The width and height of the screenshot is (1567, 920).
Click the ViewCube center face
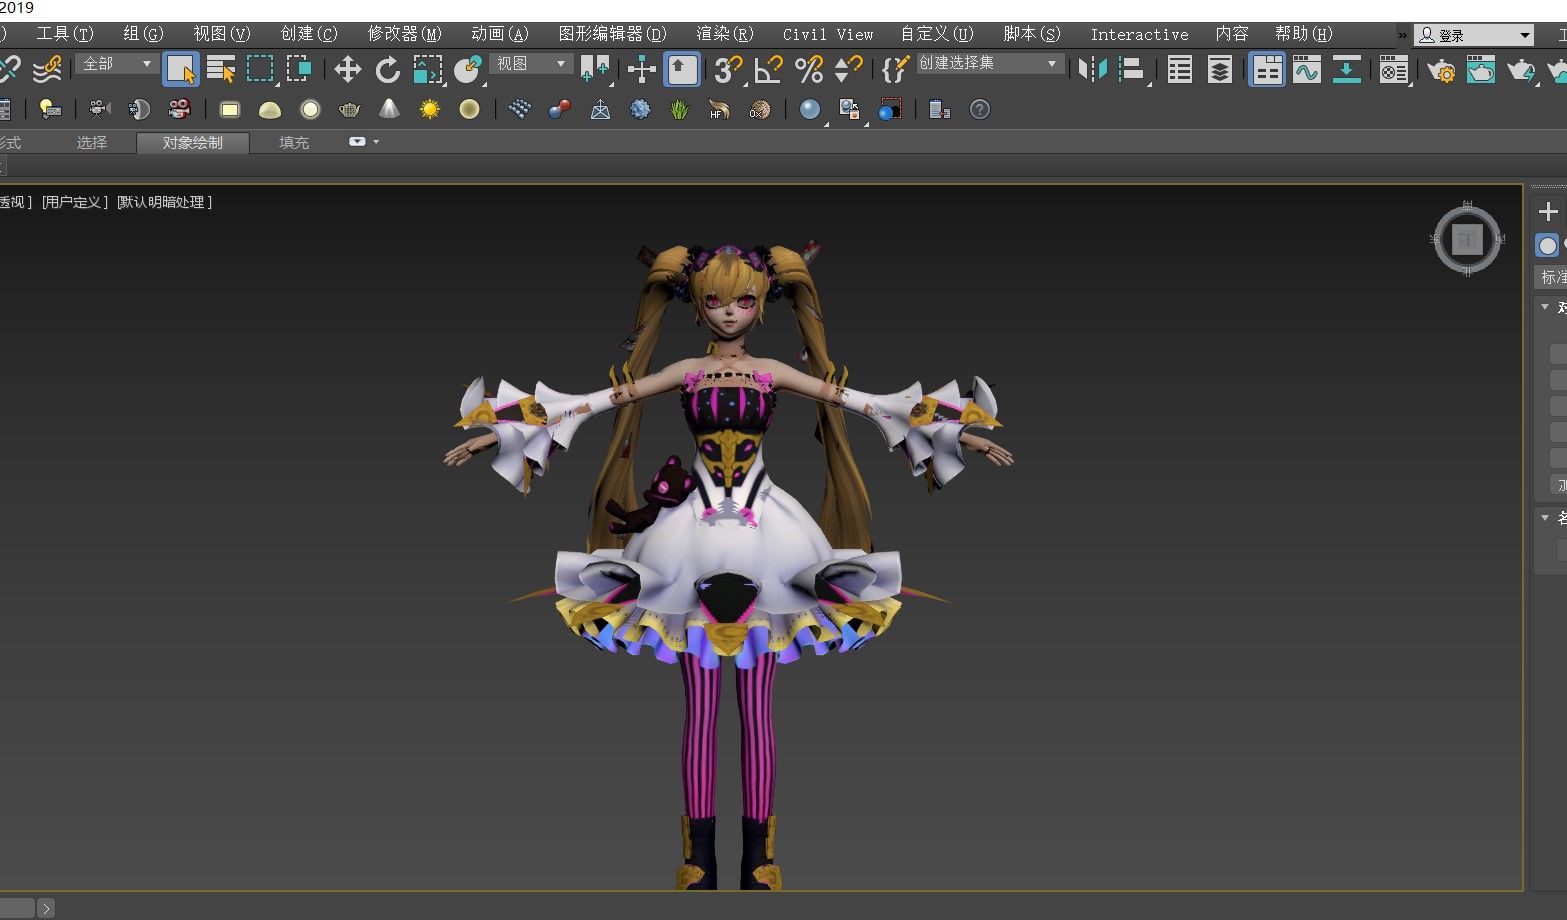(x=1467, y=240)
